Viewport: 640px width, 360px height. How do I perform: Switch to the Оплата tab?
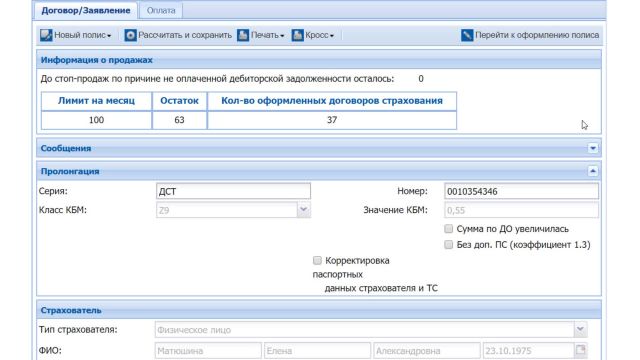(161, 11)
